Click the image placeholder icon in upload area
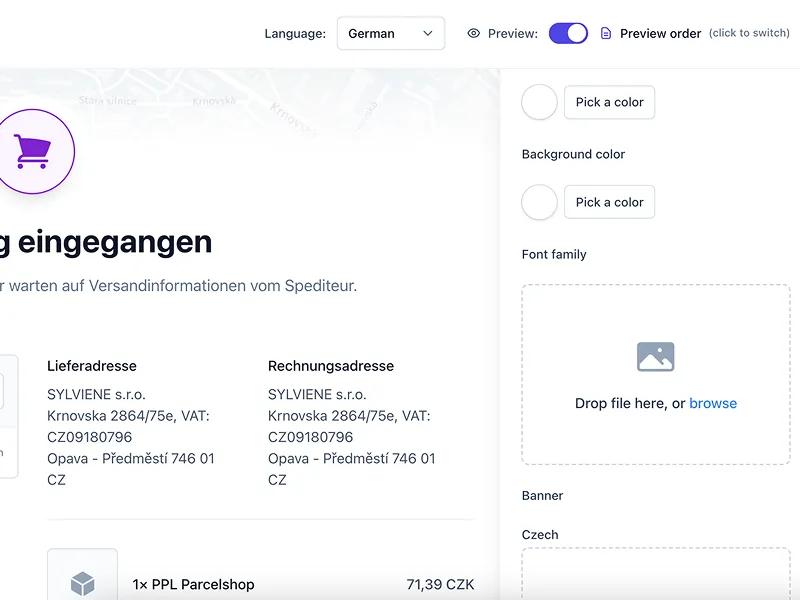Image resolution: width=800 pixels, height=600 pixels. (654, 356)
